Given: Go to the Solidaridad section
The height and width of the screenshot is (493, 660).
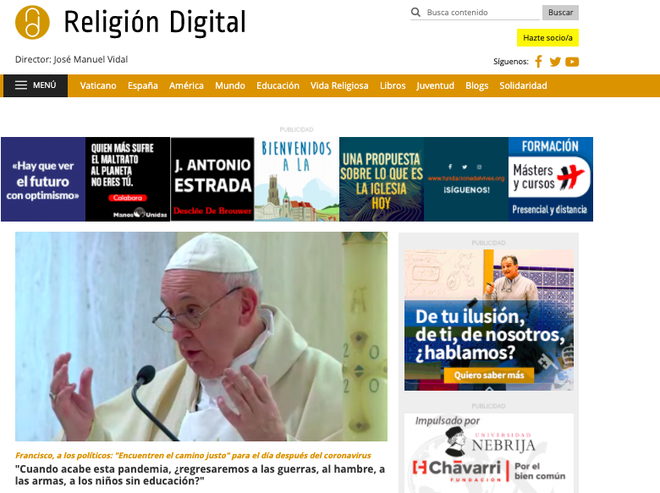Looking at the screenshot, I should click(523, 86).
